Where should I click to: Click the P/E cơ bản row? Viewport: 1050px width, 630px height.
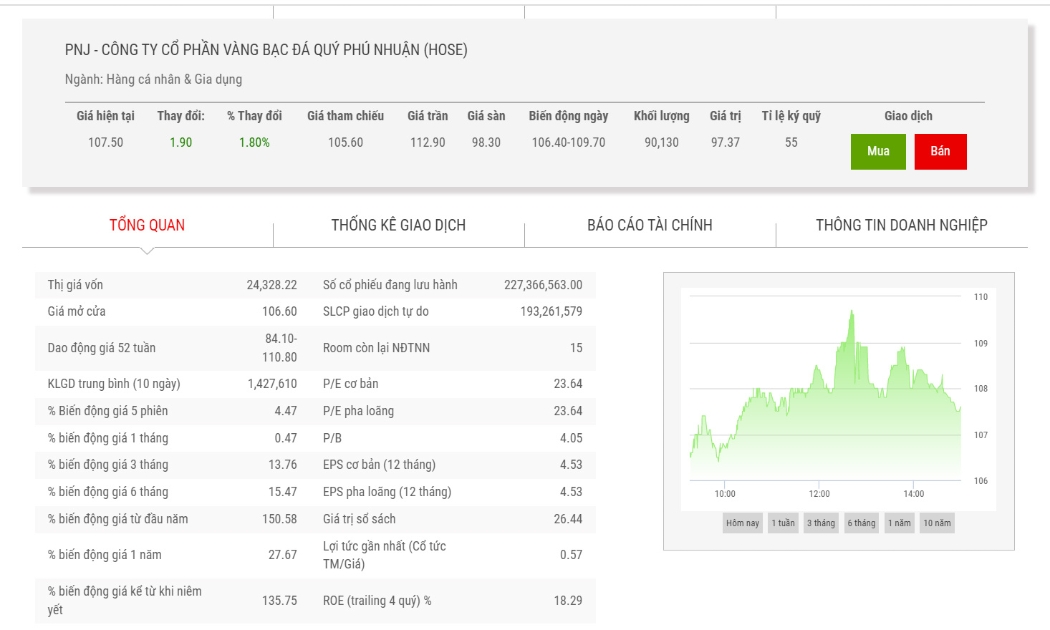click(x=453, y=384)
